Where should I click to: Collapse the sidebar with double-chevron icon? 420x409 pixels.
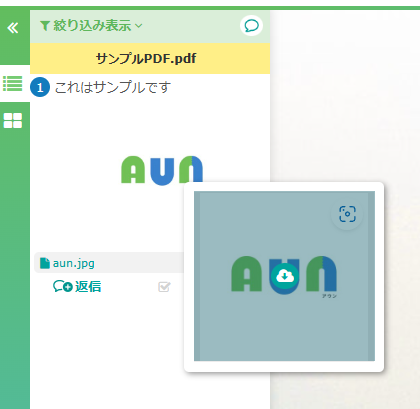tap(13, 28)
